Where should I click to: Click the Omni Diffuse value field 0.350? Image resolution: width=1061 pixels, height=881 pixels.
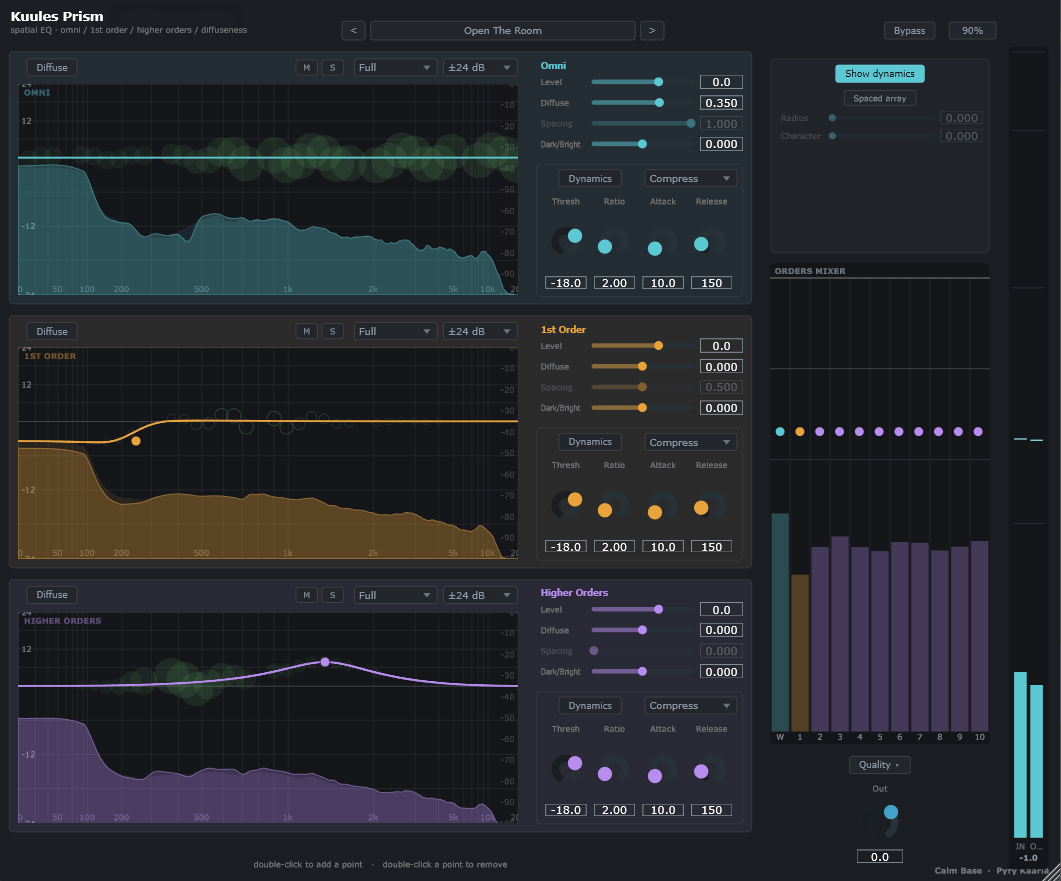coord(721,103)
